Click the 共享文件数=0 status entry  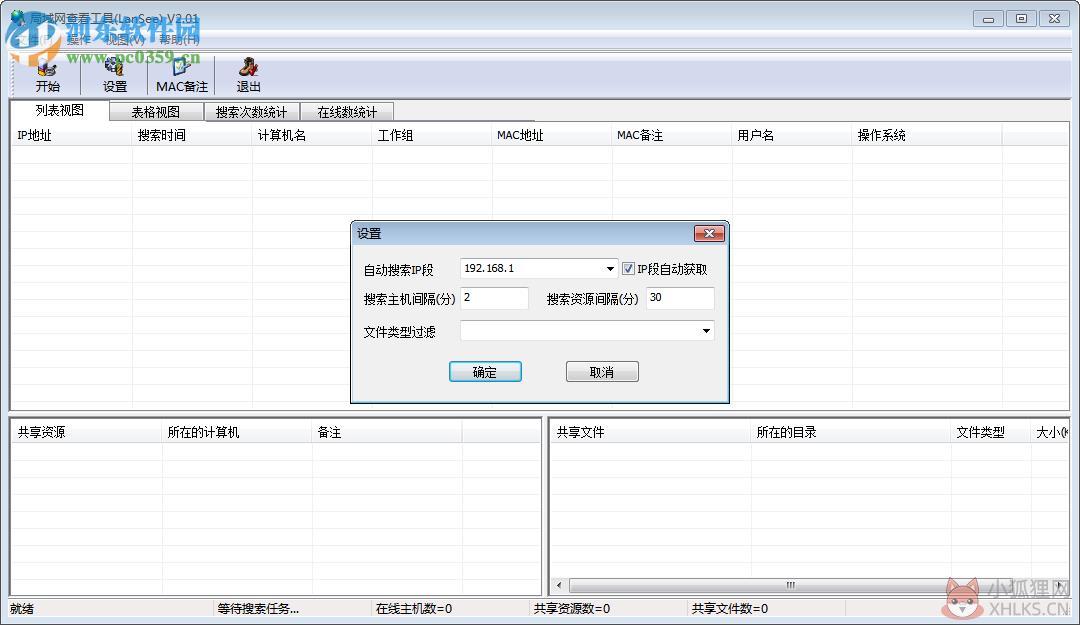[x=729, y=609]
